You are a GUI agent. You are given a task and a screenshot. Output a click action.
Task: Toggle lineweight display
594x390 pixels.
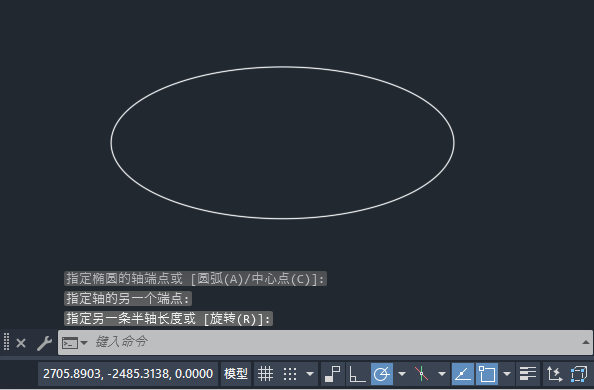[528, 374]
